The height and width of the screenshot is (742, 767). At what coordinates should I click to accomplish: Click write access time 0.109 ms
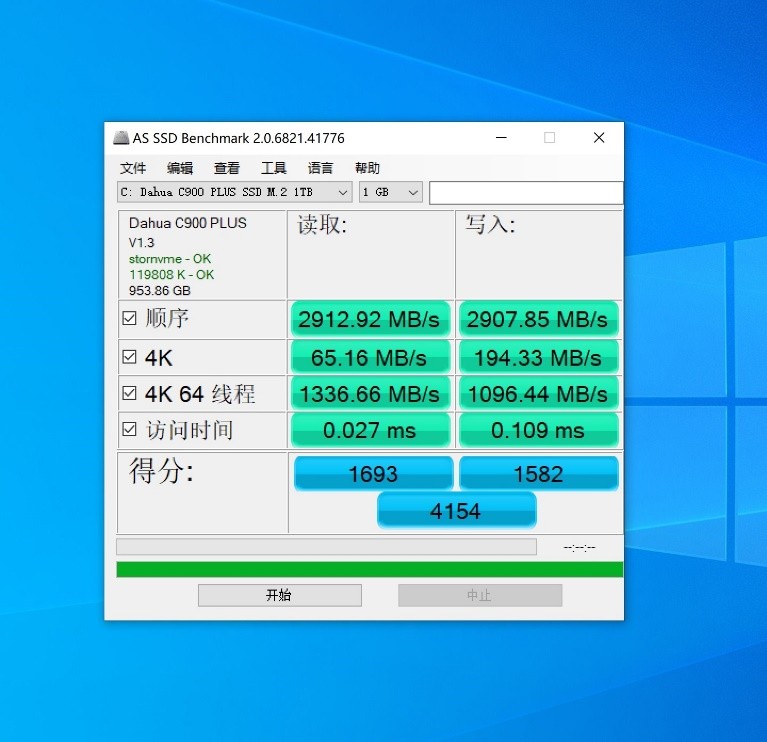[538, 430]
